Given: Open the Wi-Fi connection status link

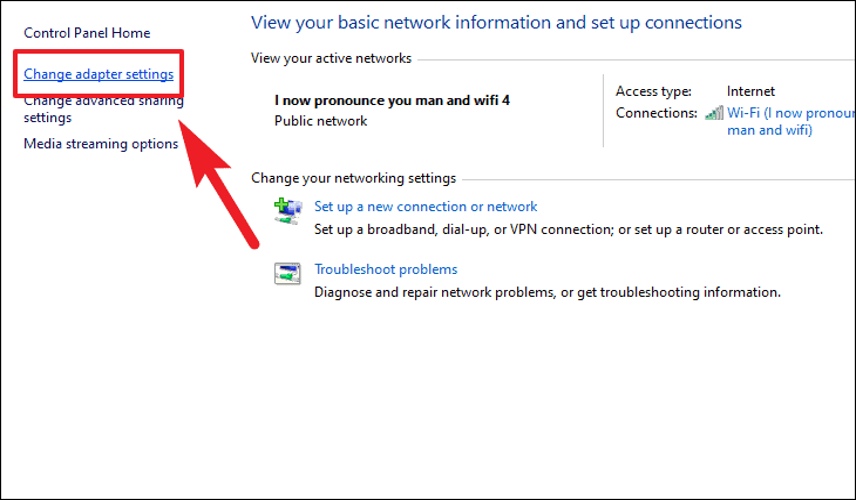Looking at the screenshot, I should tap(791, 121).
